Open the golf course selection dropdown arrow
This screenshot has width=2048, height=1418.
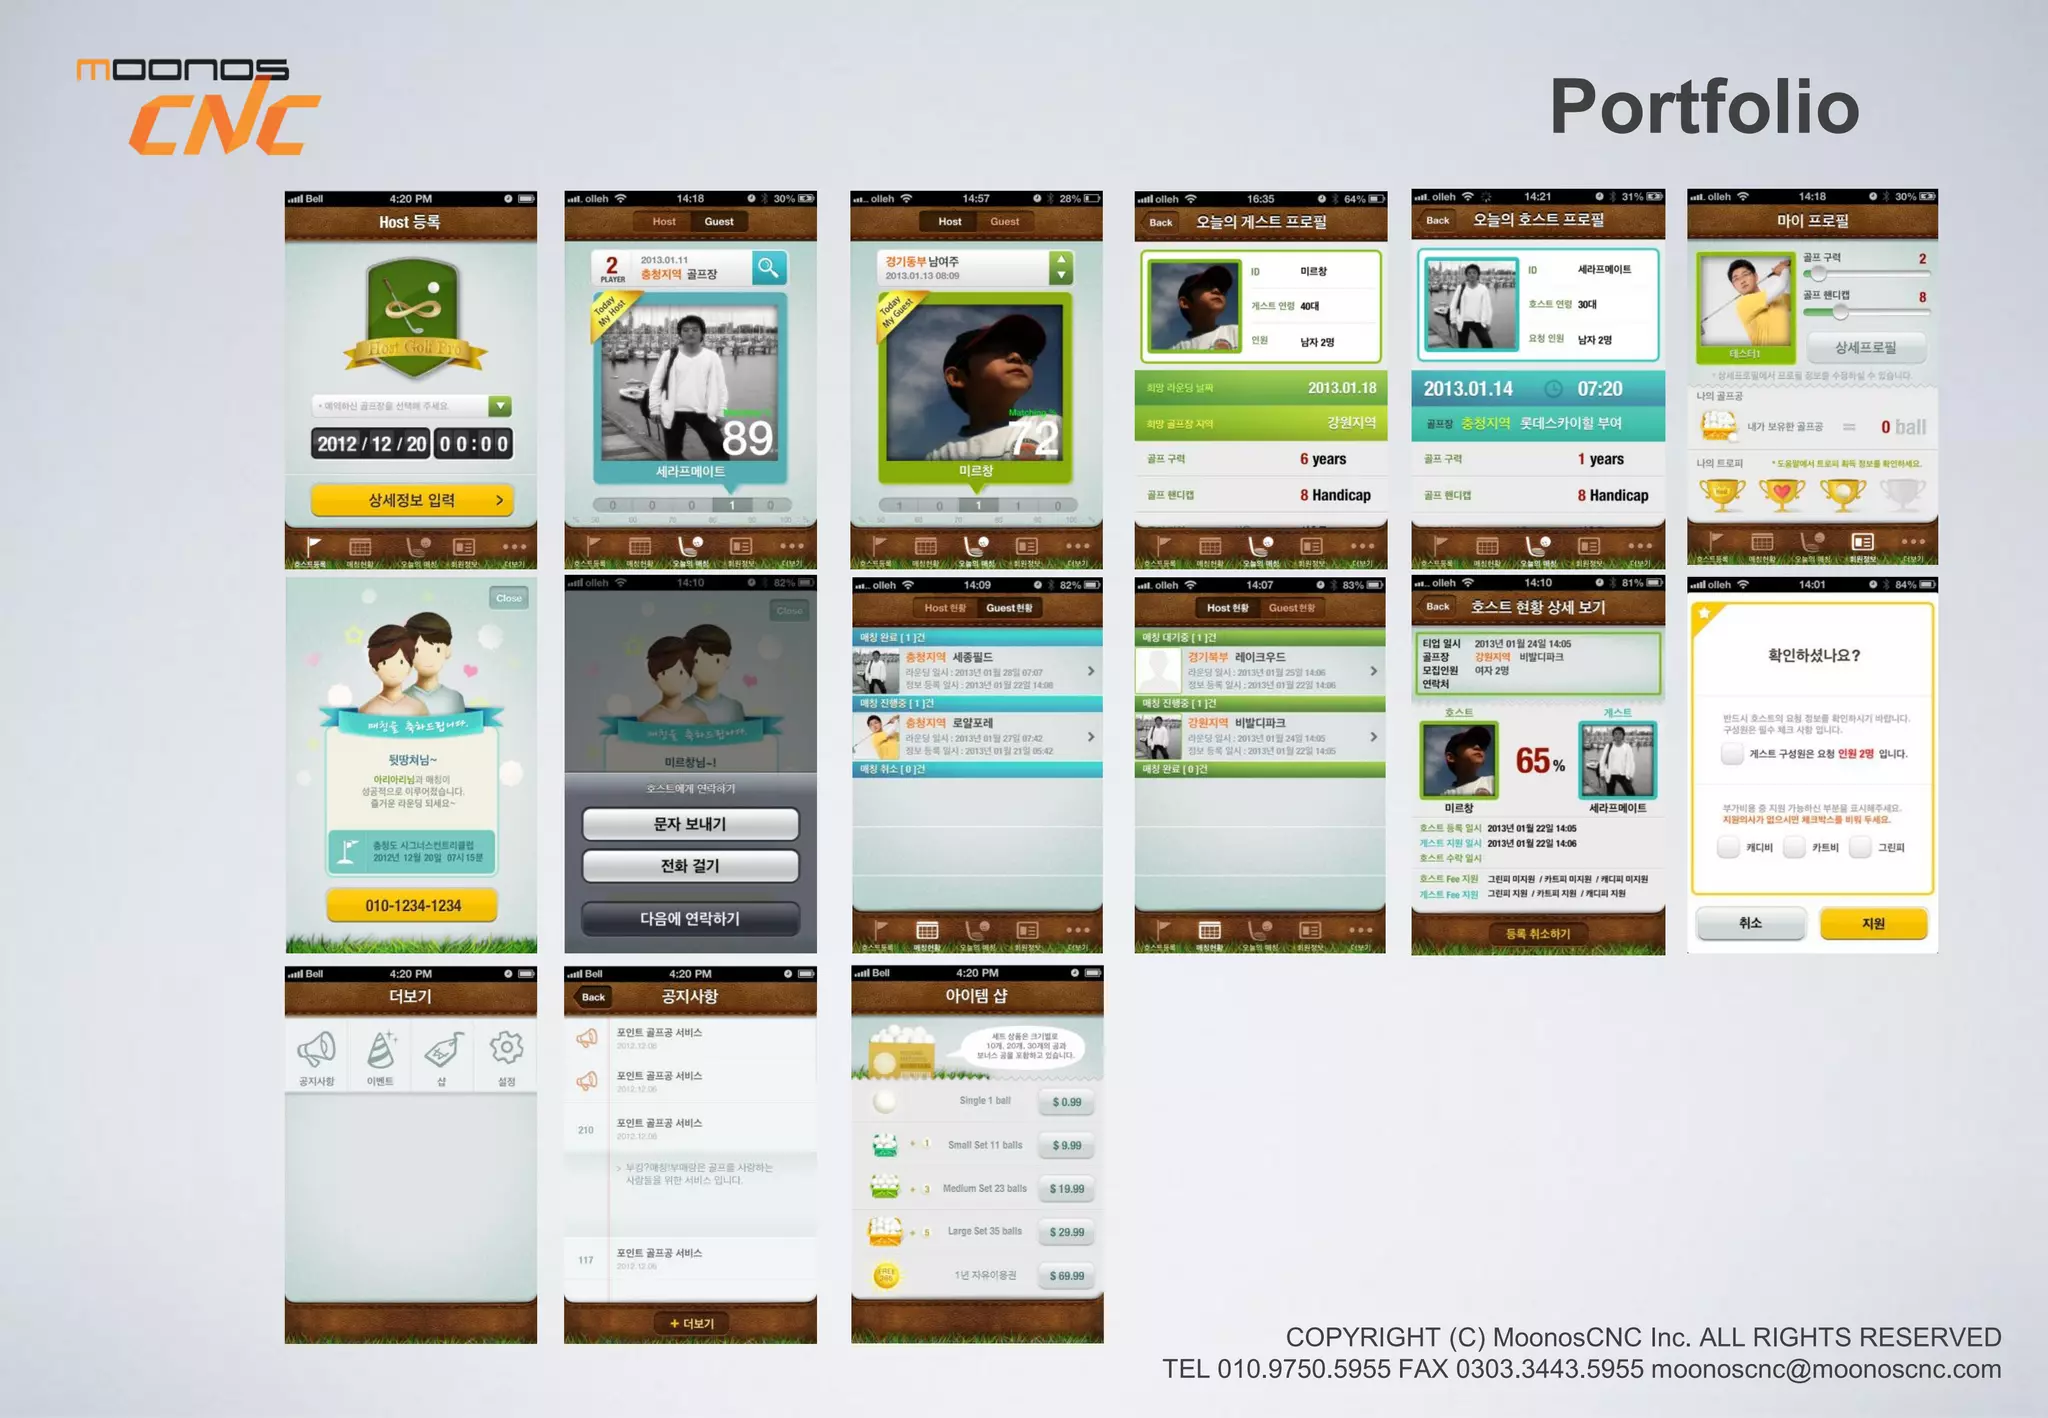pos(500,406)
